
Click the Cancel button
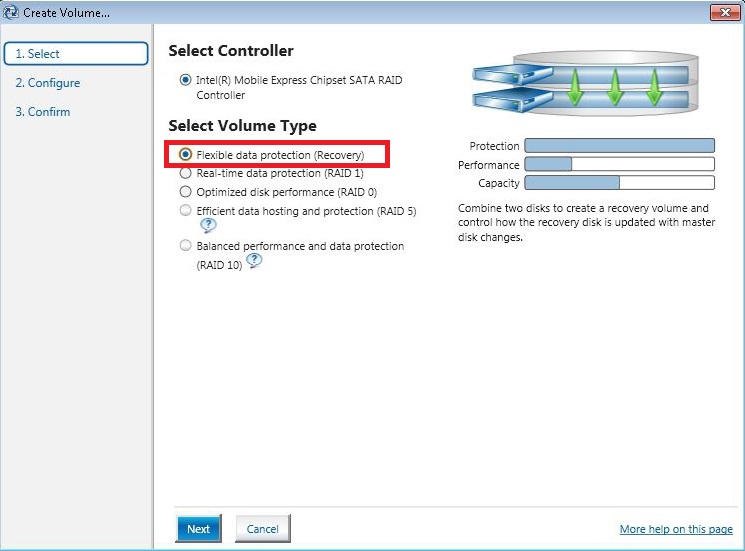263,529
